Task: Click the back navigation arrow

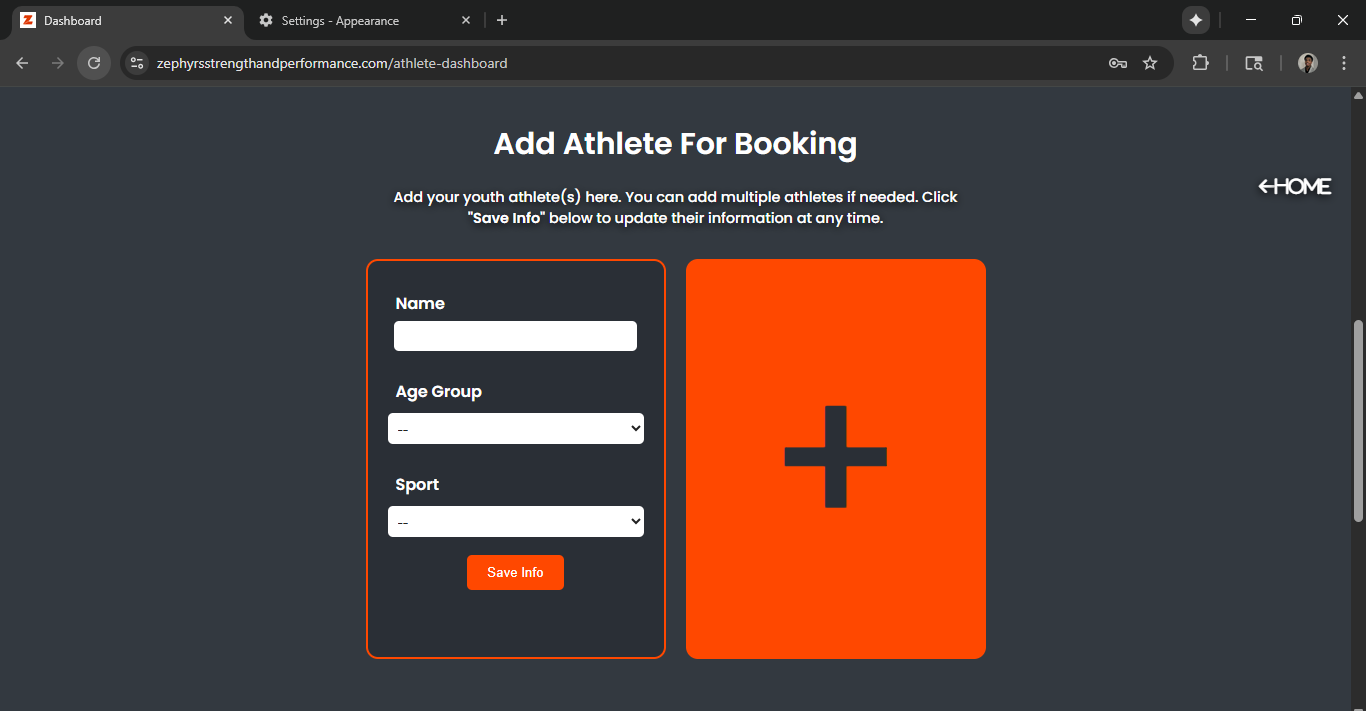Action: point(22,62)
